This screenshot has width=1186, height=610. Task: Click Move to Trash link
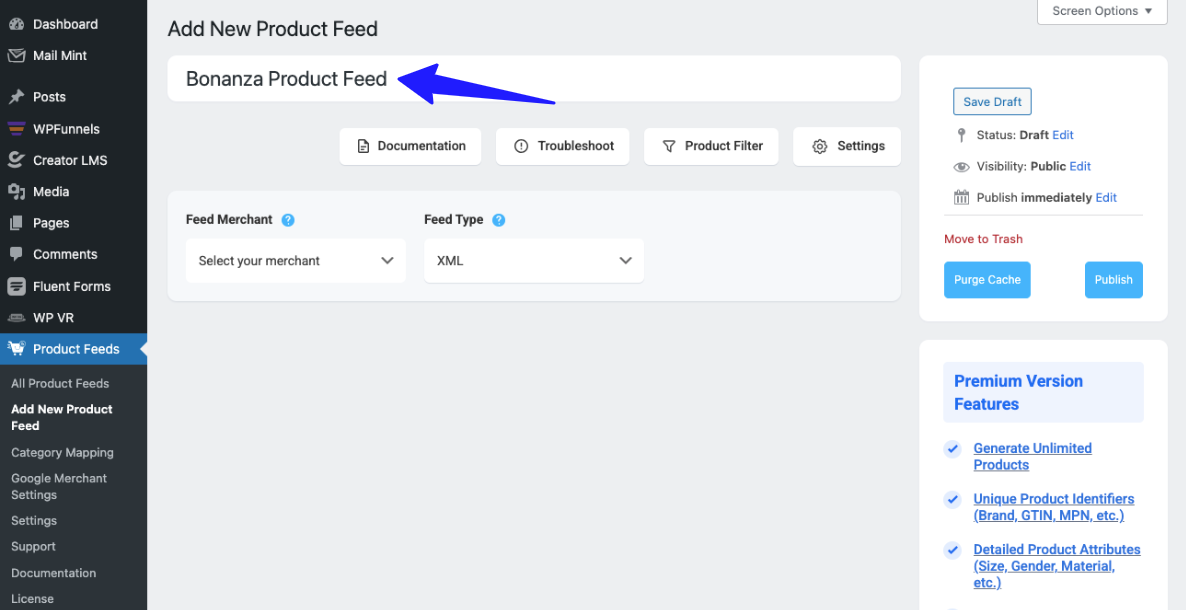point(983,239)
